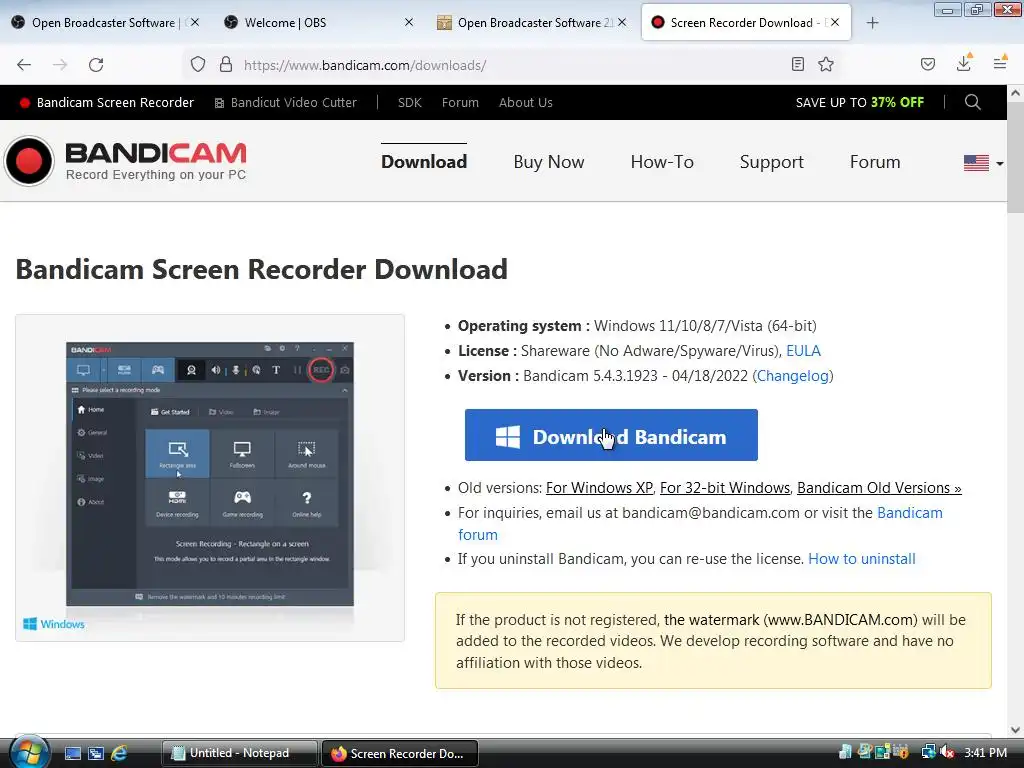Open the Download nav menu item
This screenshot has width=1024, height=768.
click(x=424, y=162)
